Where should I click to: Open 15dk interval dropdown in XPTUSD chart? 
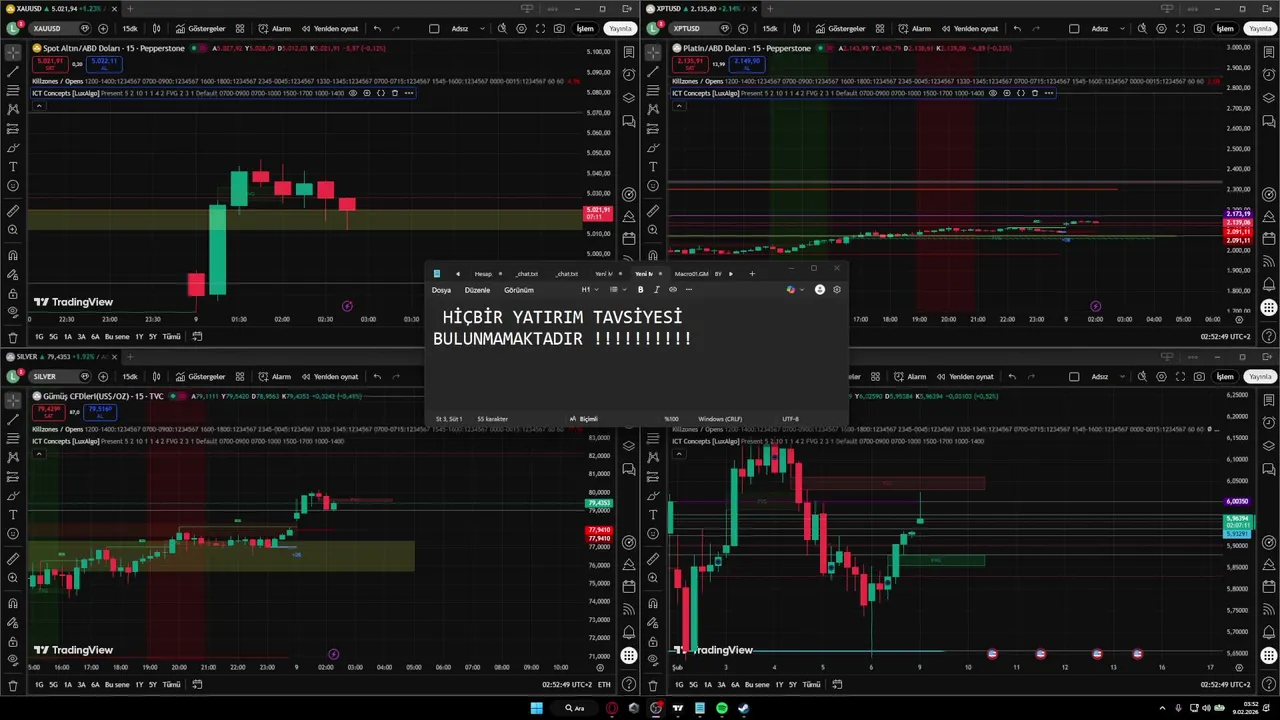pyautogui.click(x=770, y=29)
